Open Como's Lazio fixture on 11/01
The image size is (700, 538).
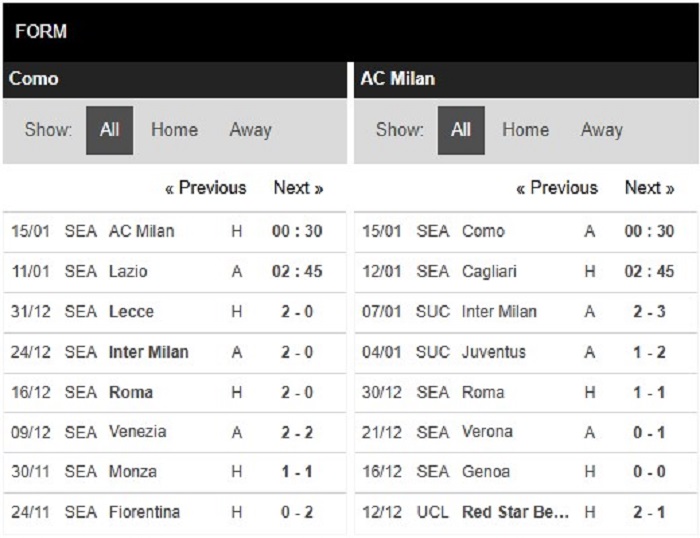coord(175,271)
